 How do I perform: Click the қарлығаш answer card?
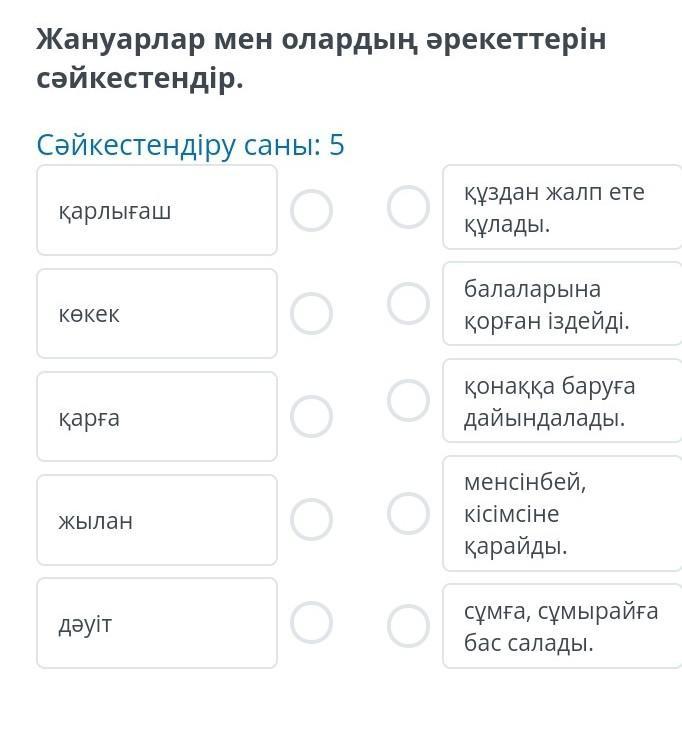click(x=157, y=210)
